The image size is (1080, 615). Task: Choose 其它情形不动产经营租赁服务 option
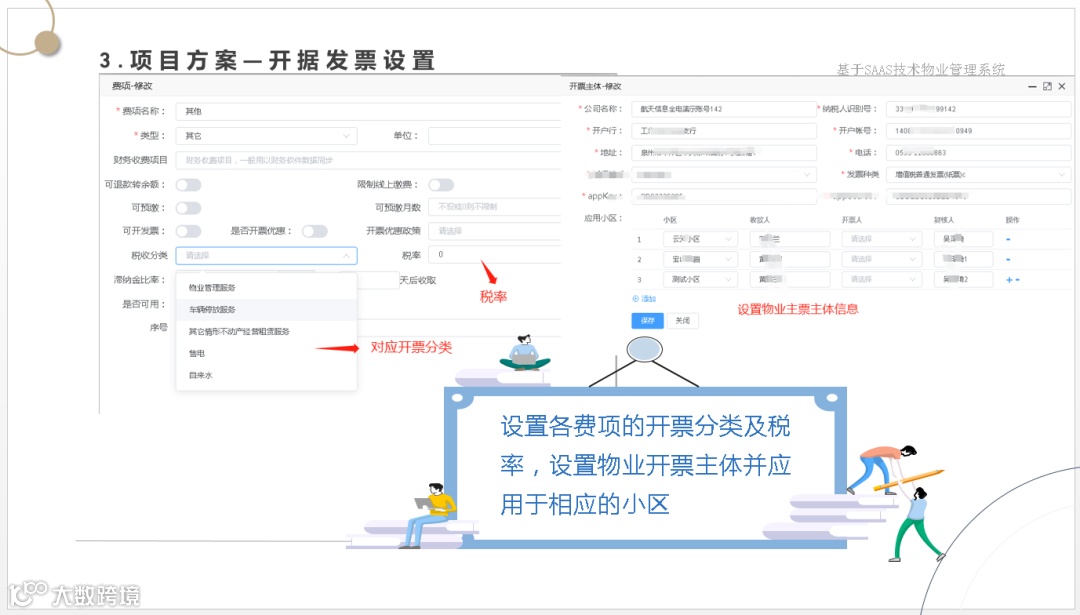(266, 332)
